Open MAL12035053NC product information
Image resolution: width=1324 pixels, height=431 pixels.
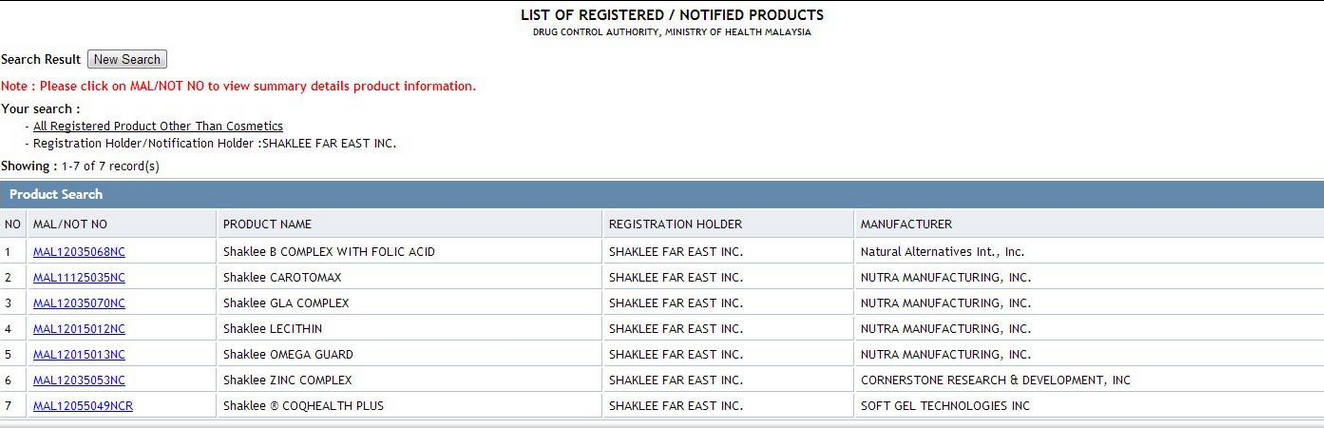[x=79, y=381]
